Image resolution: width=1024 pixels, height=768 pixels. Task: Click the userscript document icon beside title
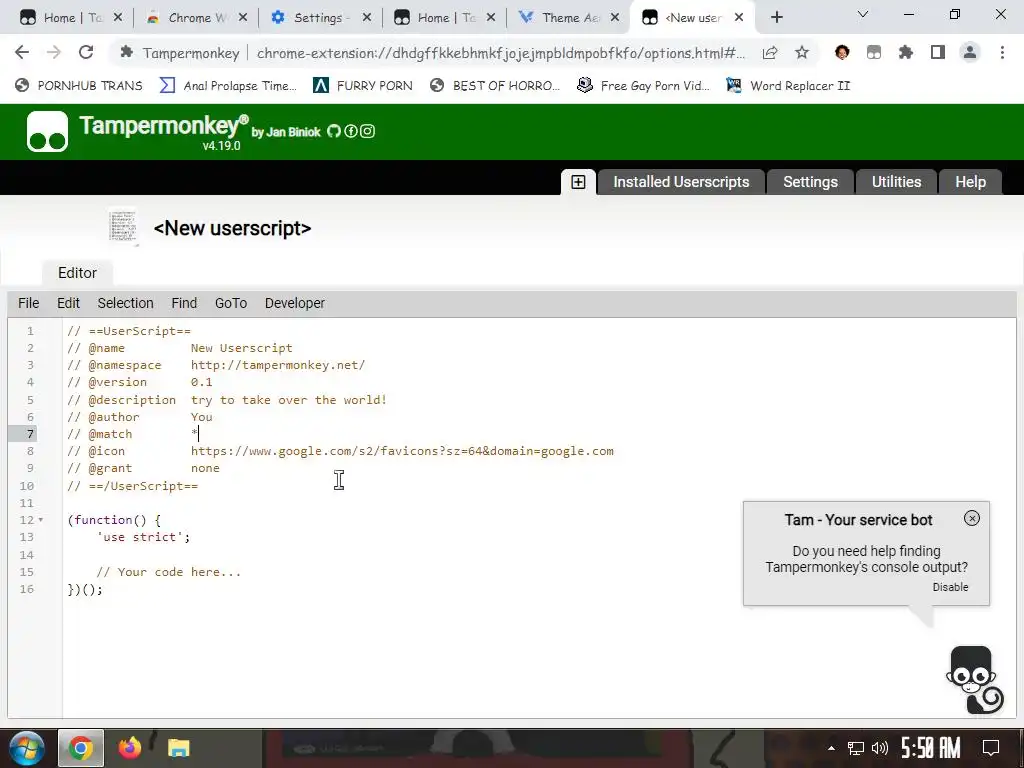pos(123,227)
